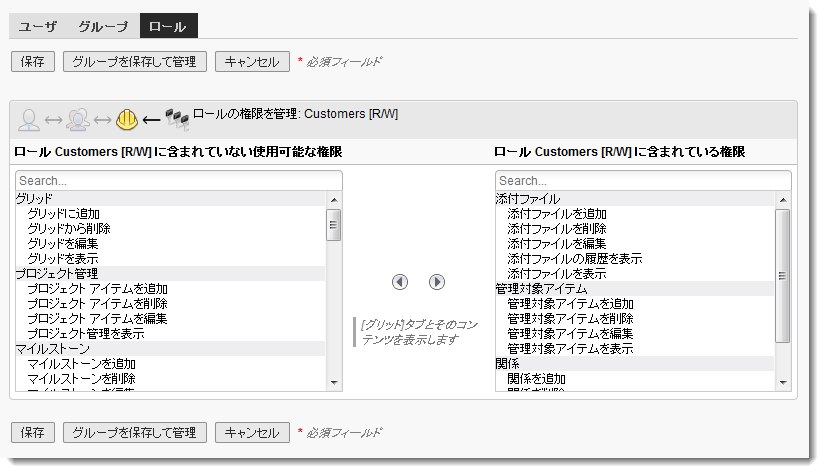This screenshot has height=473, width=824.
Task: Select マイルストーンを追加 permission
Action: [170, 364]
